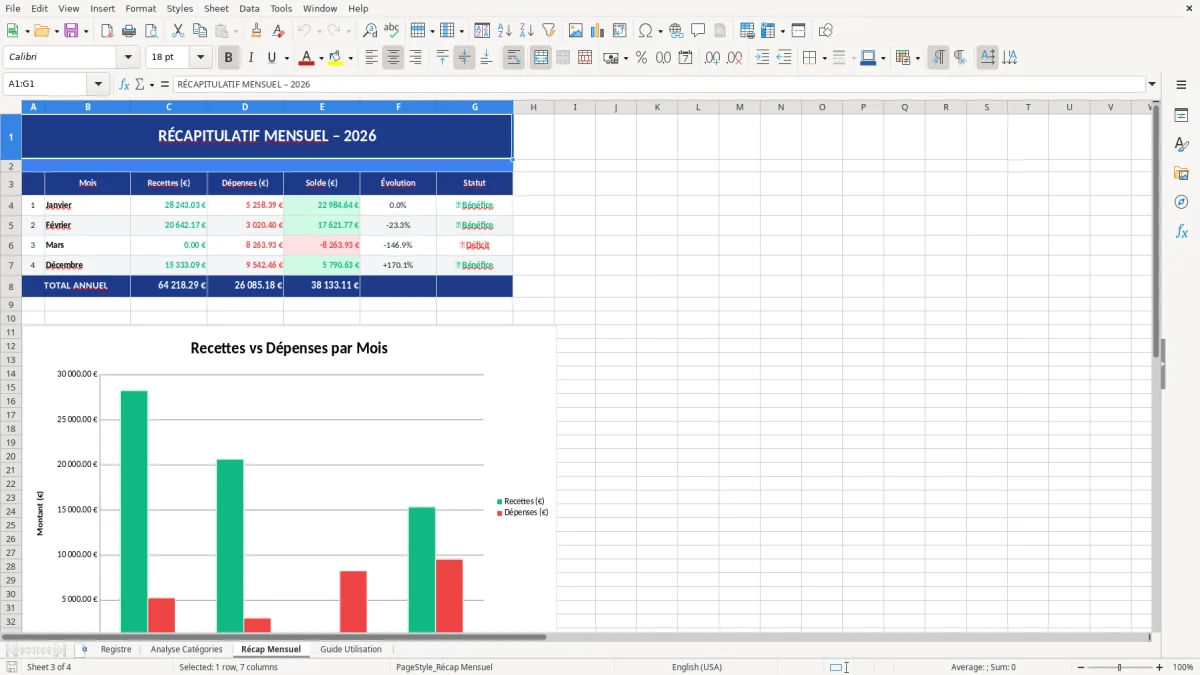Image resolution: width=1200 pixels, height=675 pixels.
Task: Open the Styles menu
Action: [x=180, y=8]
